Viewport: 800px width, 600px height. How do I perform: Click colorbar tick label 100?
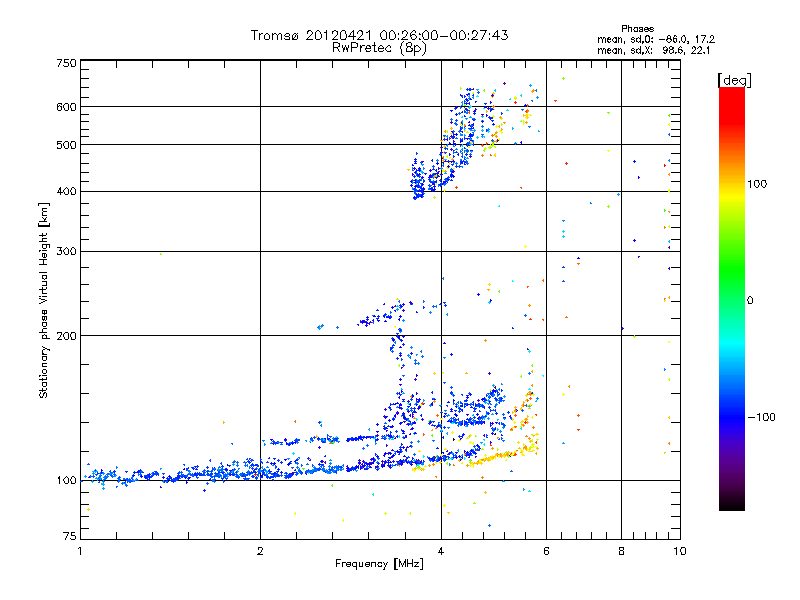coord(757,184)
